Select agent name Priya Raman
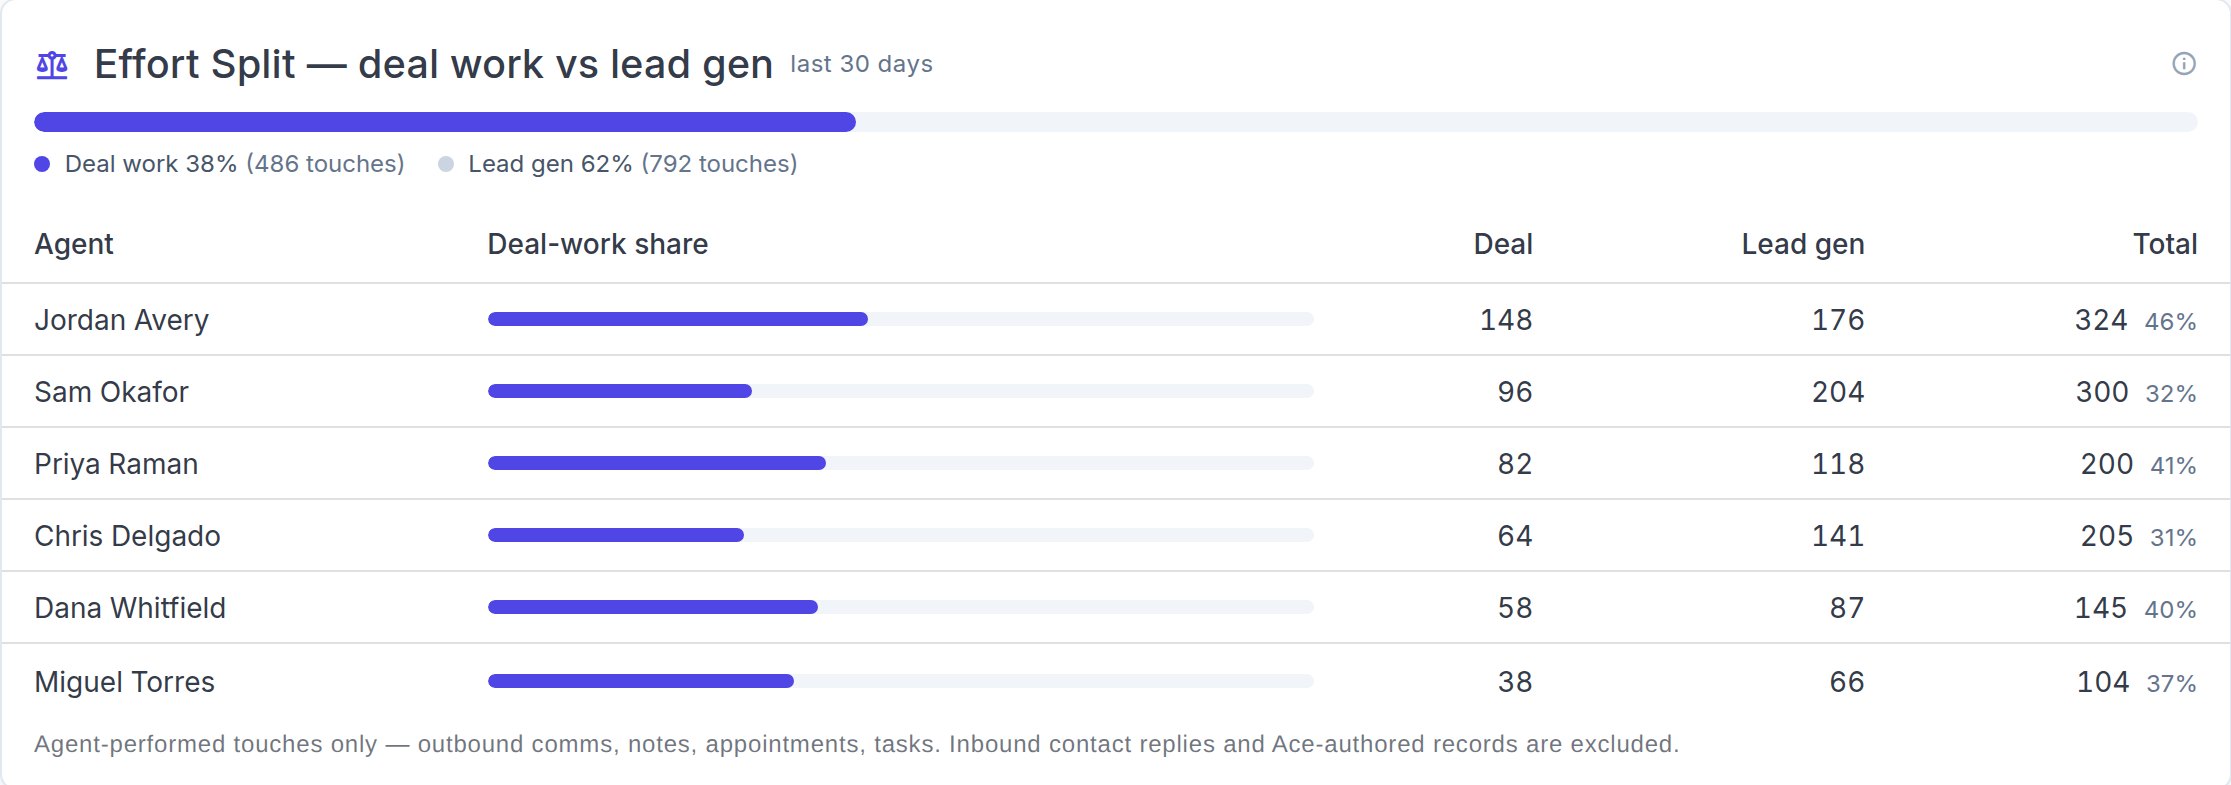Image resolution: width=2231 pixels, height=785 pixels. pyautogui.click(x=116, y=464)
